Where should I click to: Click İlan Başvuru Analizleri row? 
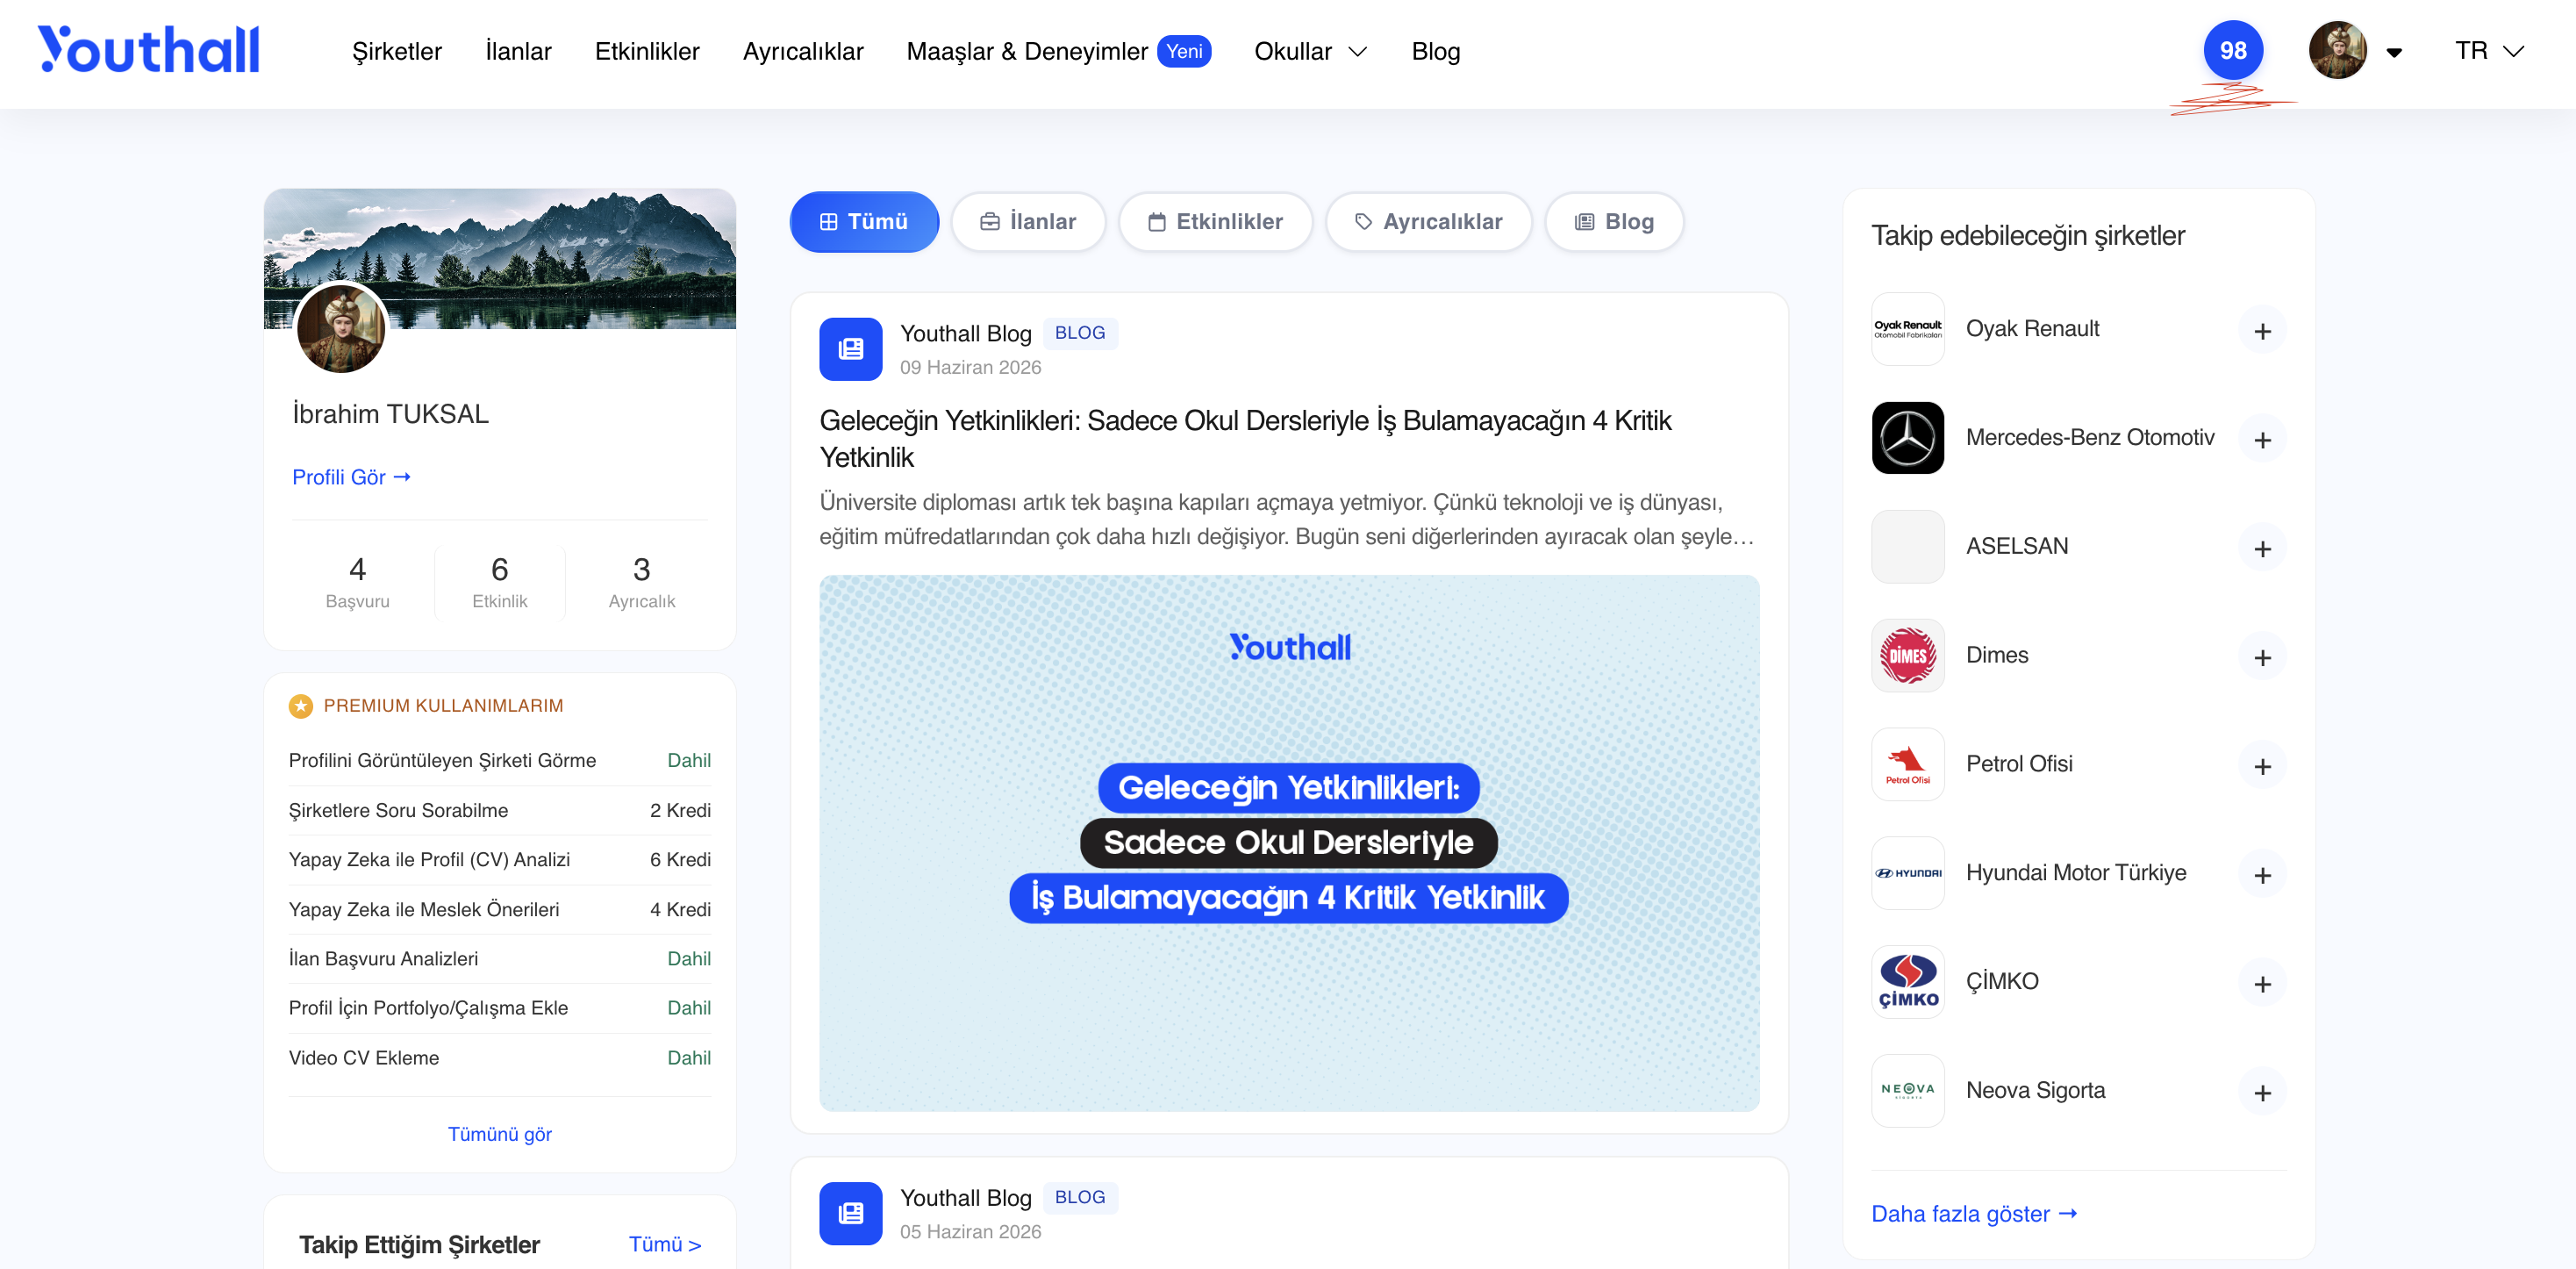click(x=499, y=959)
